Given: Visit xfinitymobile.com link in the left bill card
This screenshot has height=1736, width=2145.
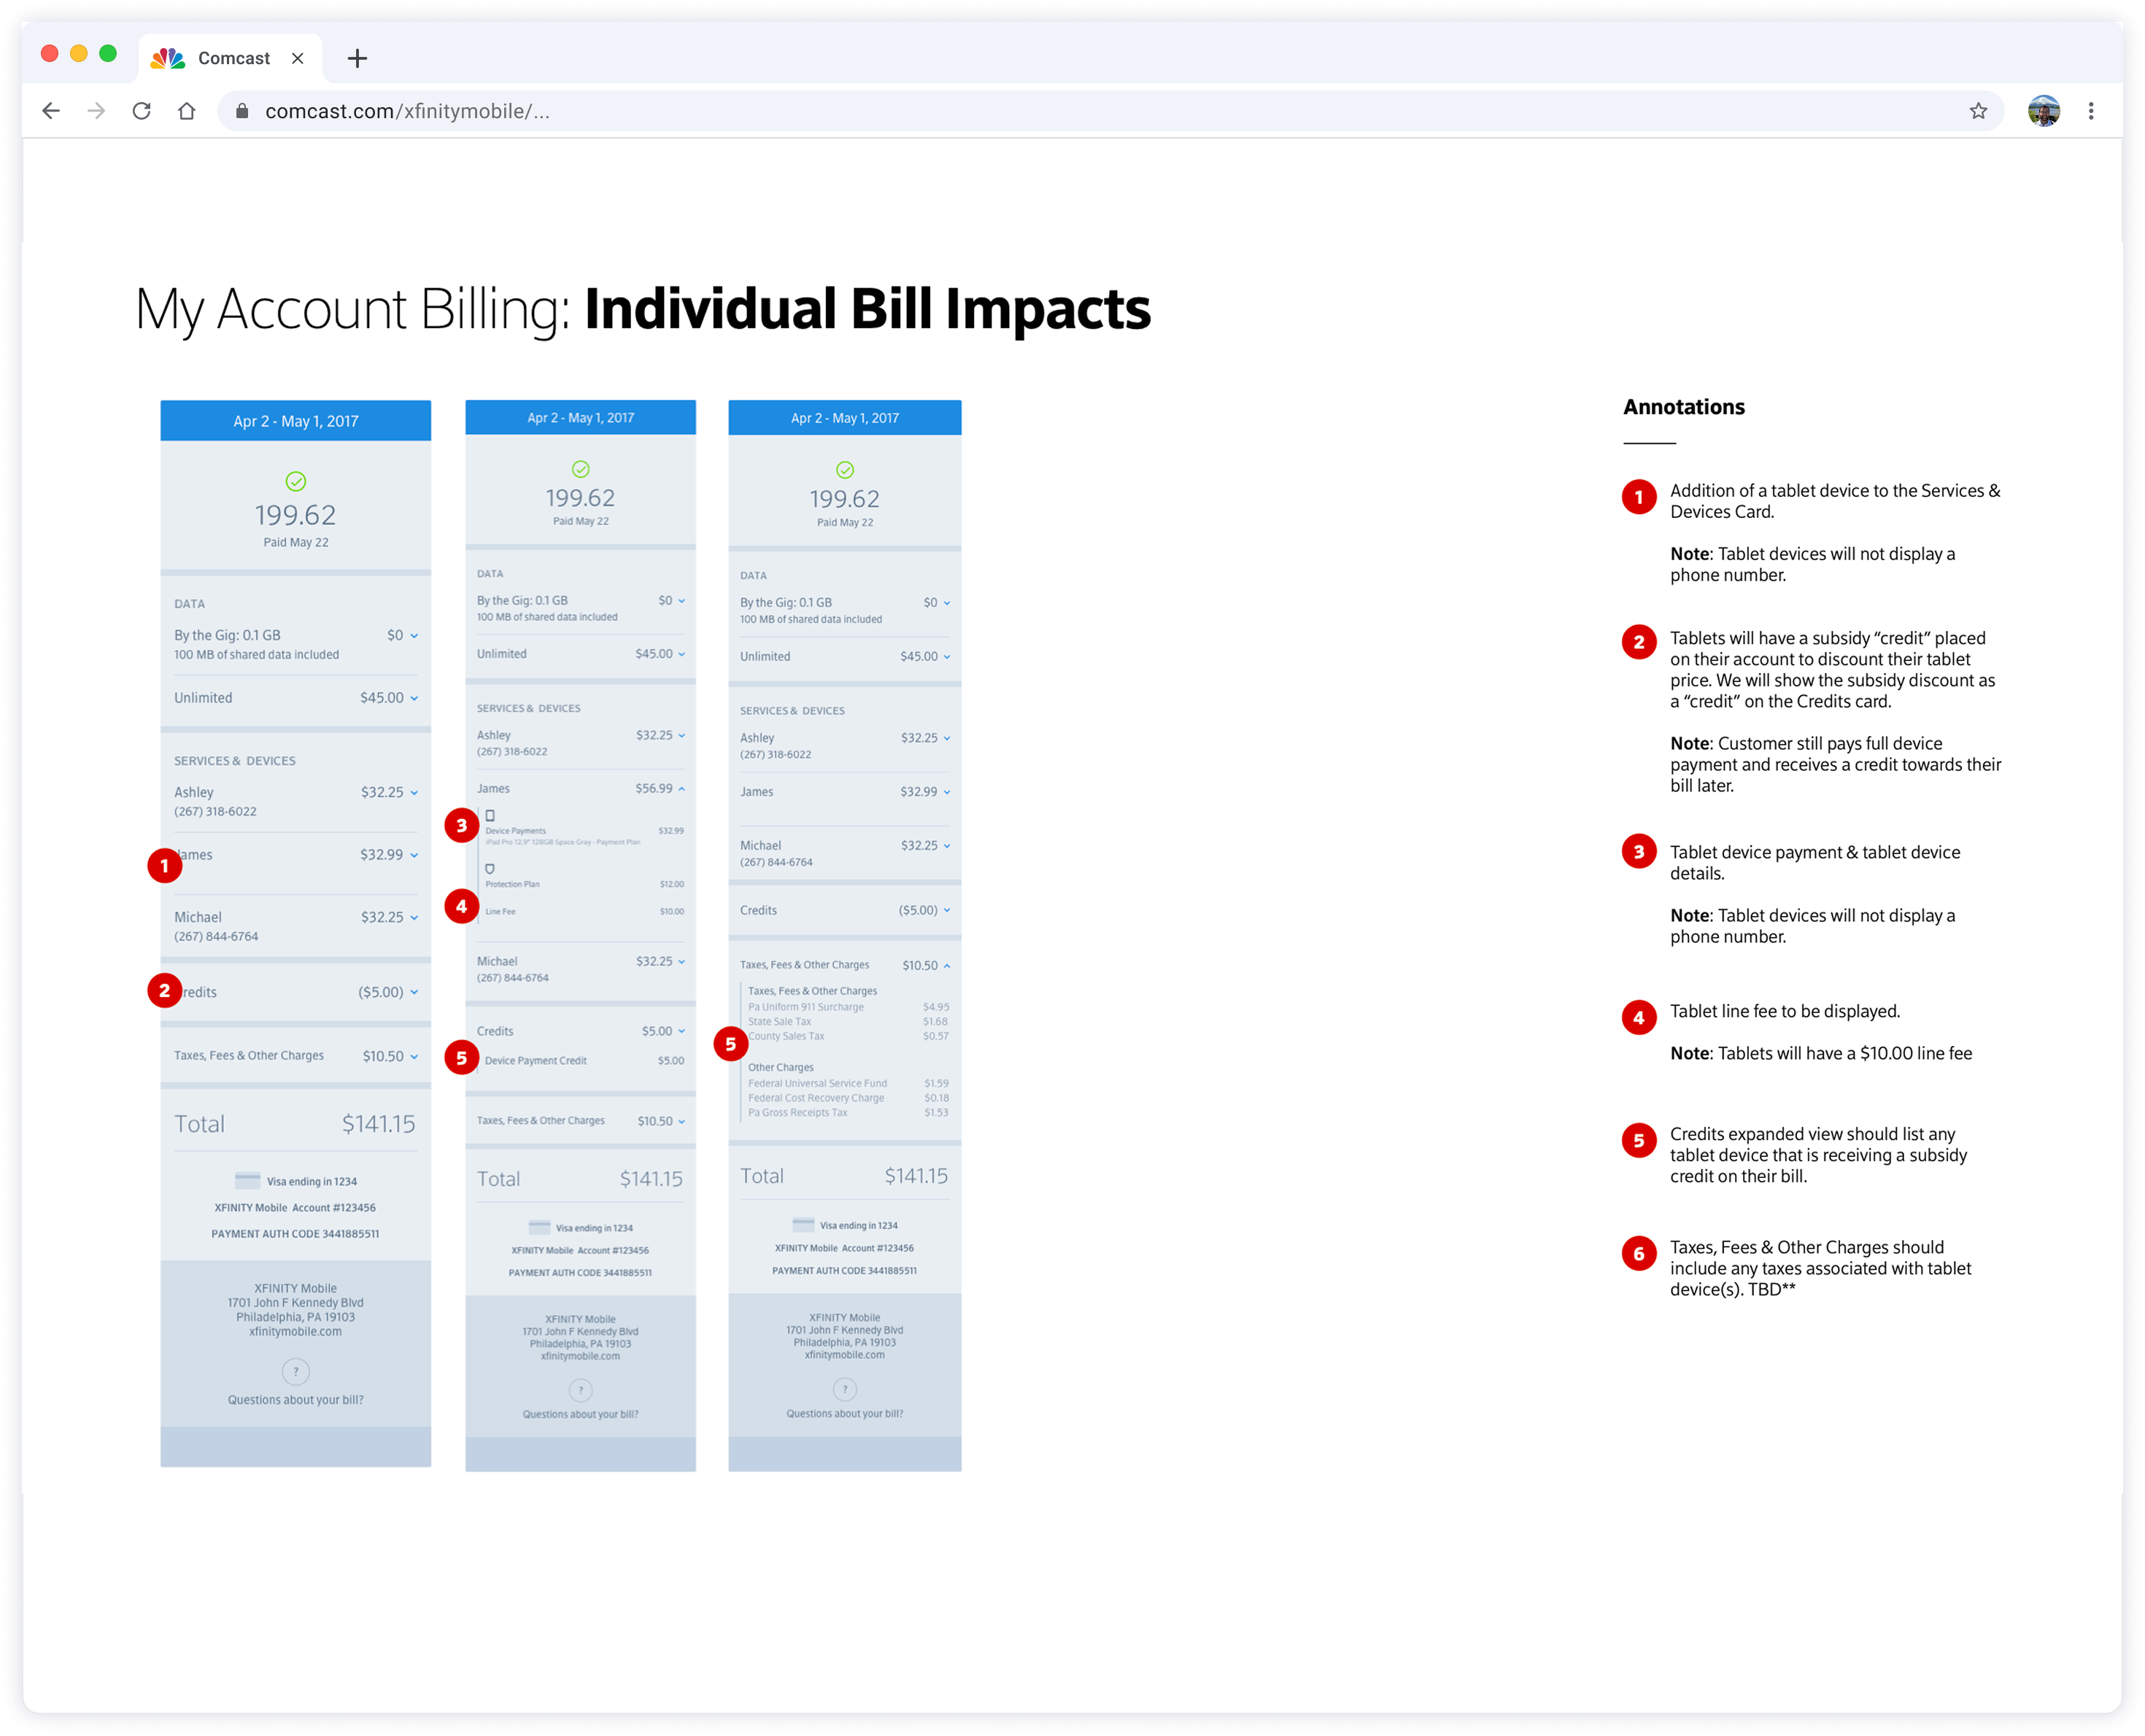Looking at the screenshot, I should pyautogui.click(x=296, y=1331).
